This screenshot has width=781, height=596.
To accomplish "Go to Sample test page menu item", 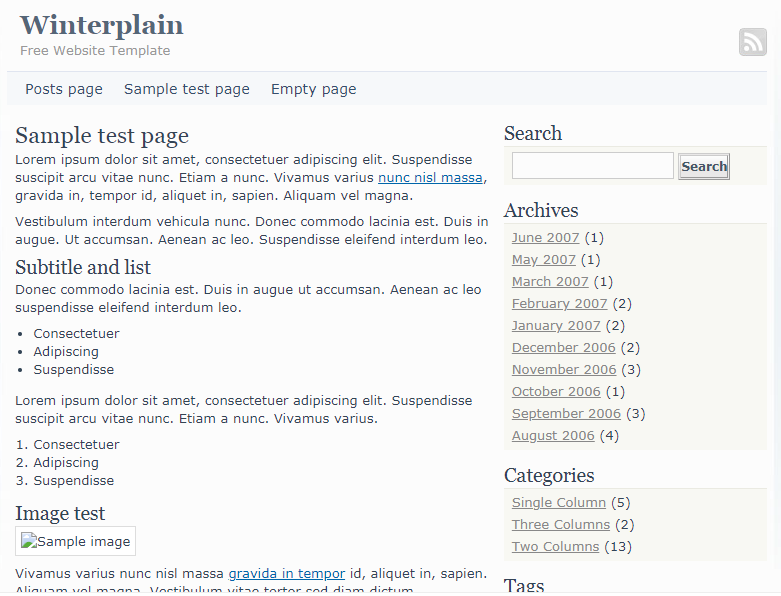I will point(187,89).
